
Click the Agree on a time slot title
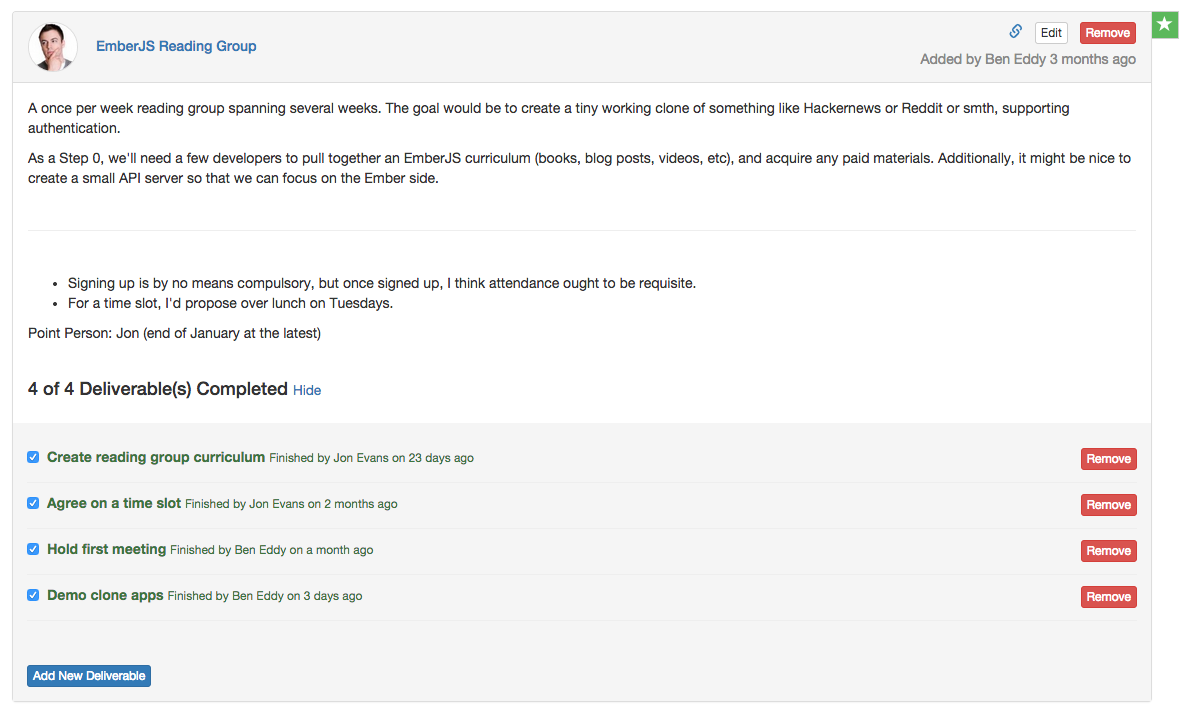pyautogui.click(x=114, y=503)
